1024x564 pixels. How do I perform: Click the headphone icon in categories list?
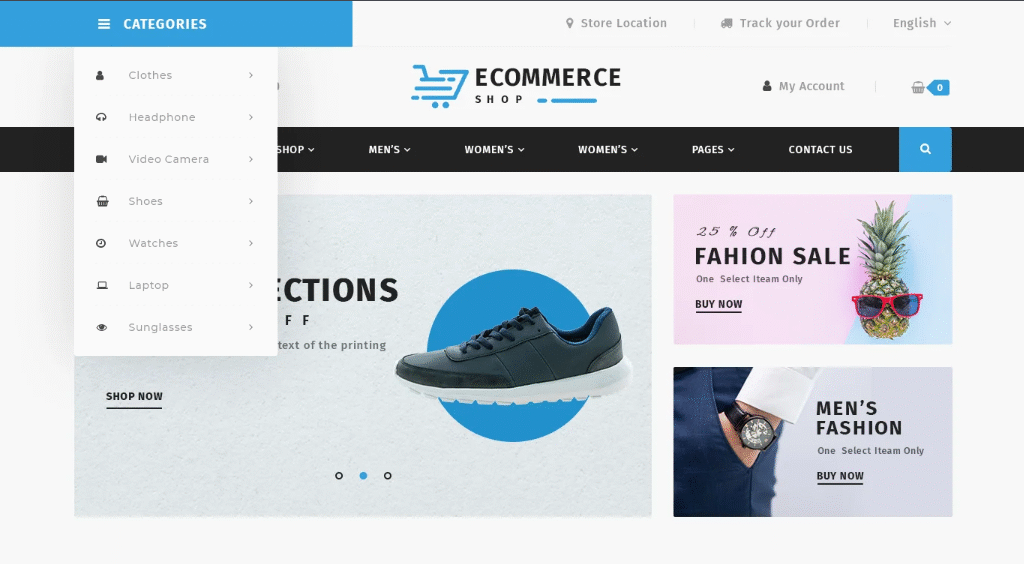click(x=101, y=118)
